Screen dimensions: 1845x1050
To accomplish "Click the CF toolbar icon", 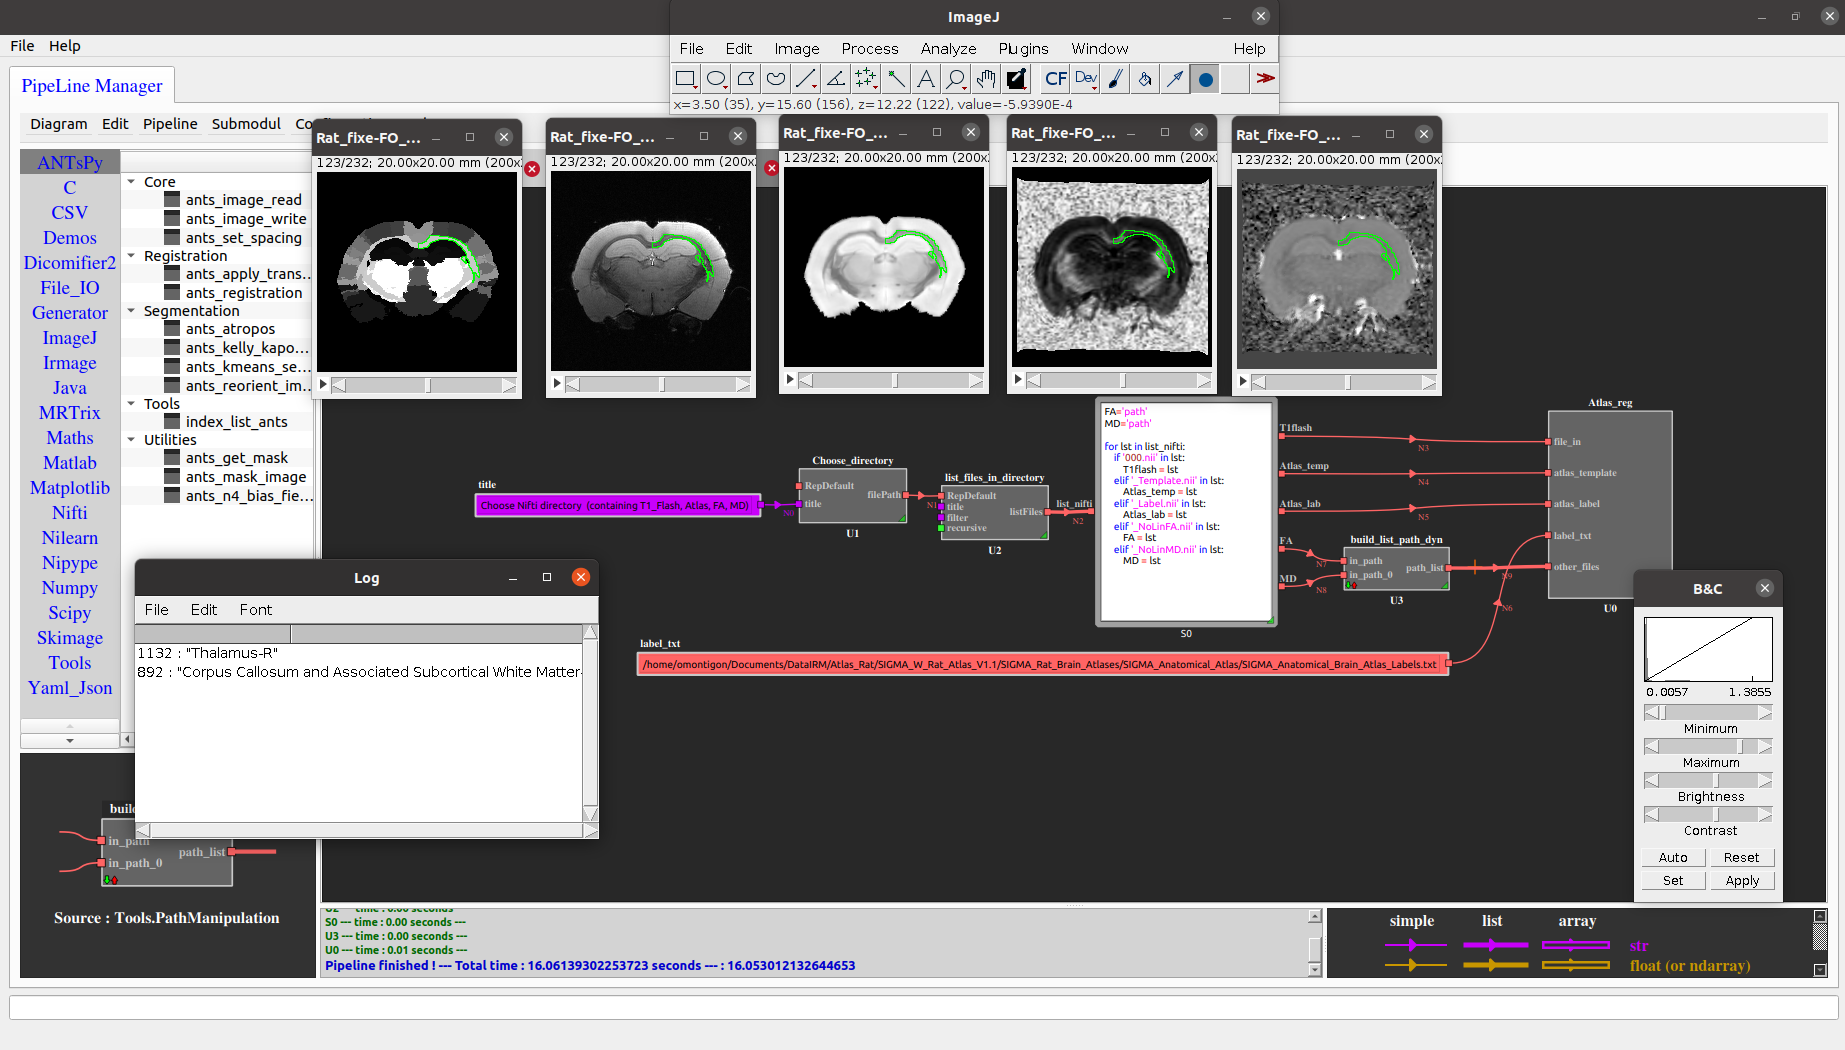I will pyautogui.click(x=1056, y=79).
